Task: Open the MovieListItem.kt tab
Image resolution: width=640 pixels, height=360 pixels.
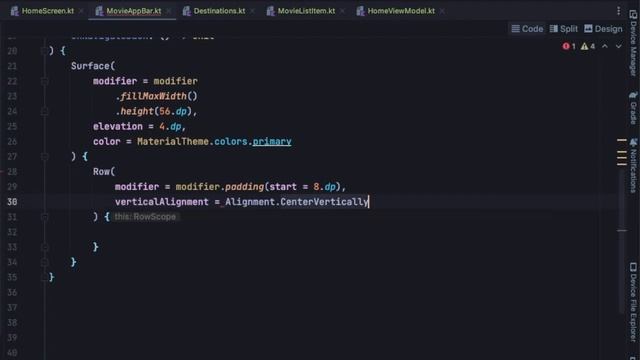Action: tap(306, 11)
